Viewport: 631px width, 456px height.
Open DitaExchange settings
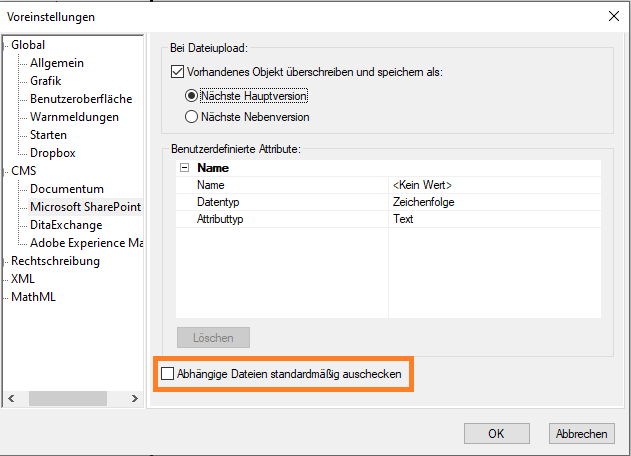(x=67, y=225)
